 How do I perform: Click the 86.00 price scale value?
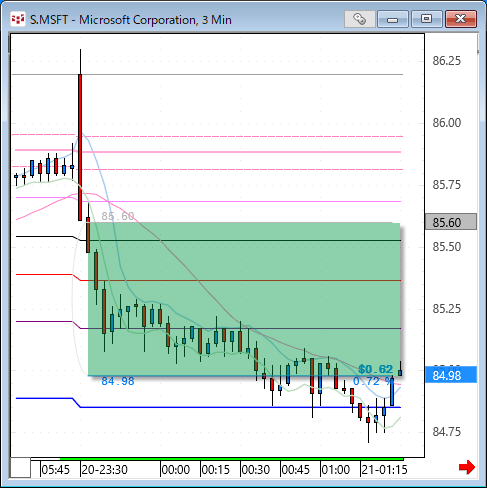click(446, 123)
